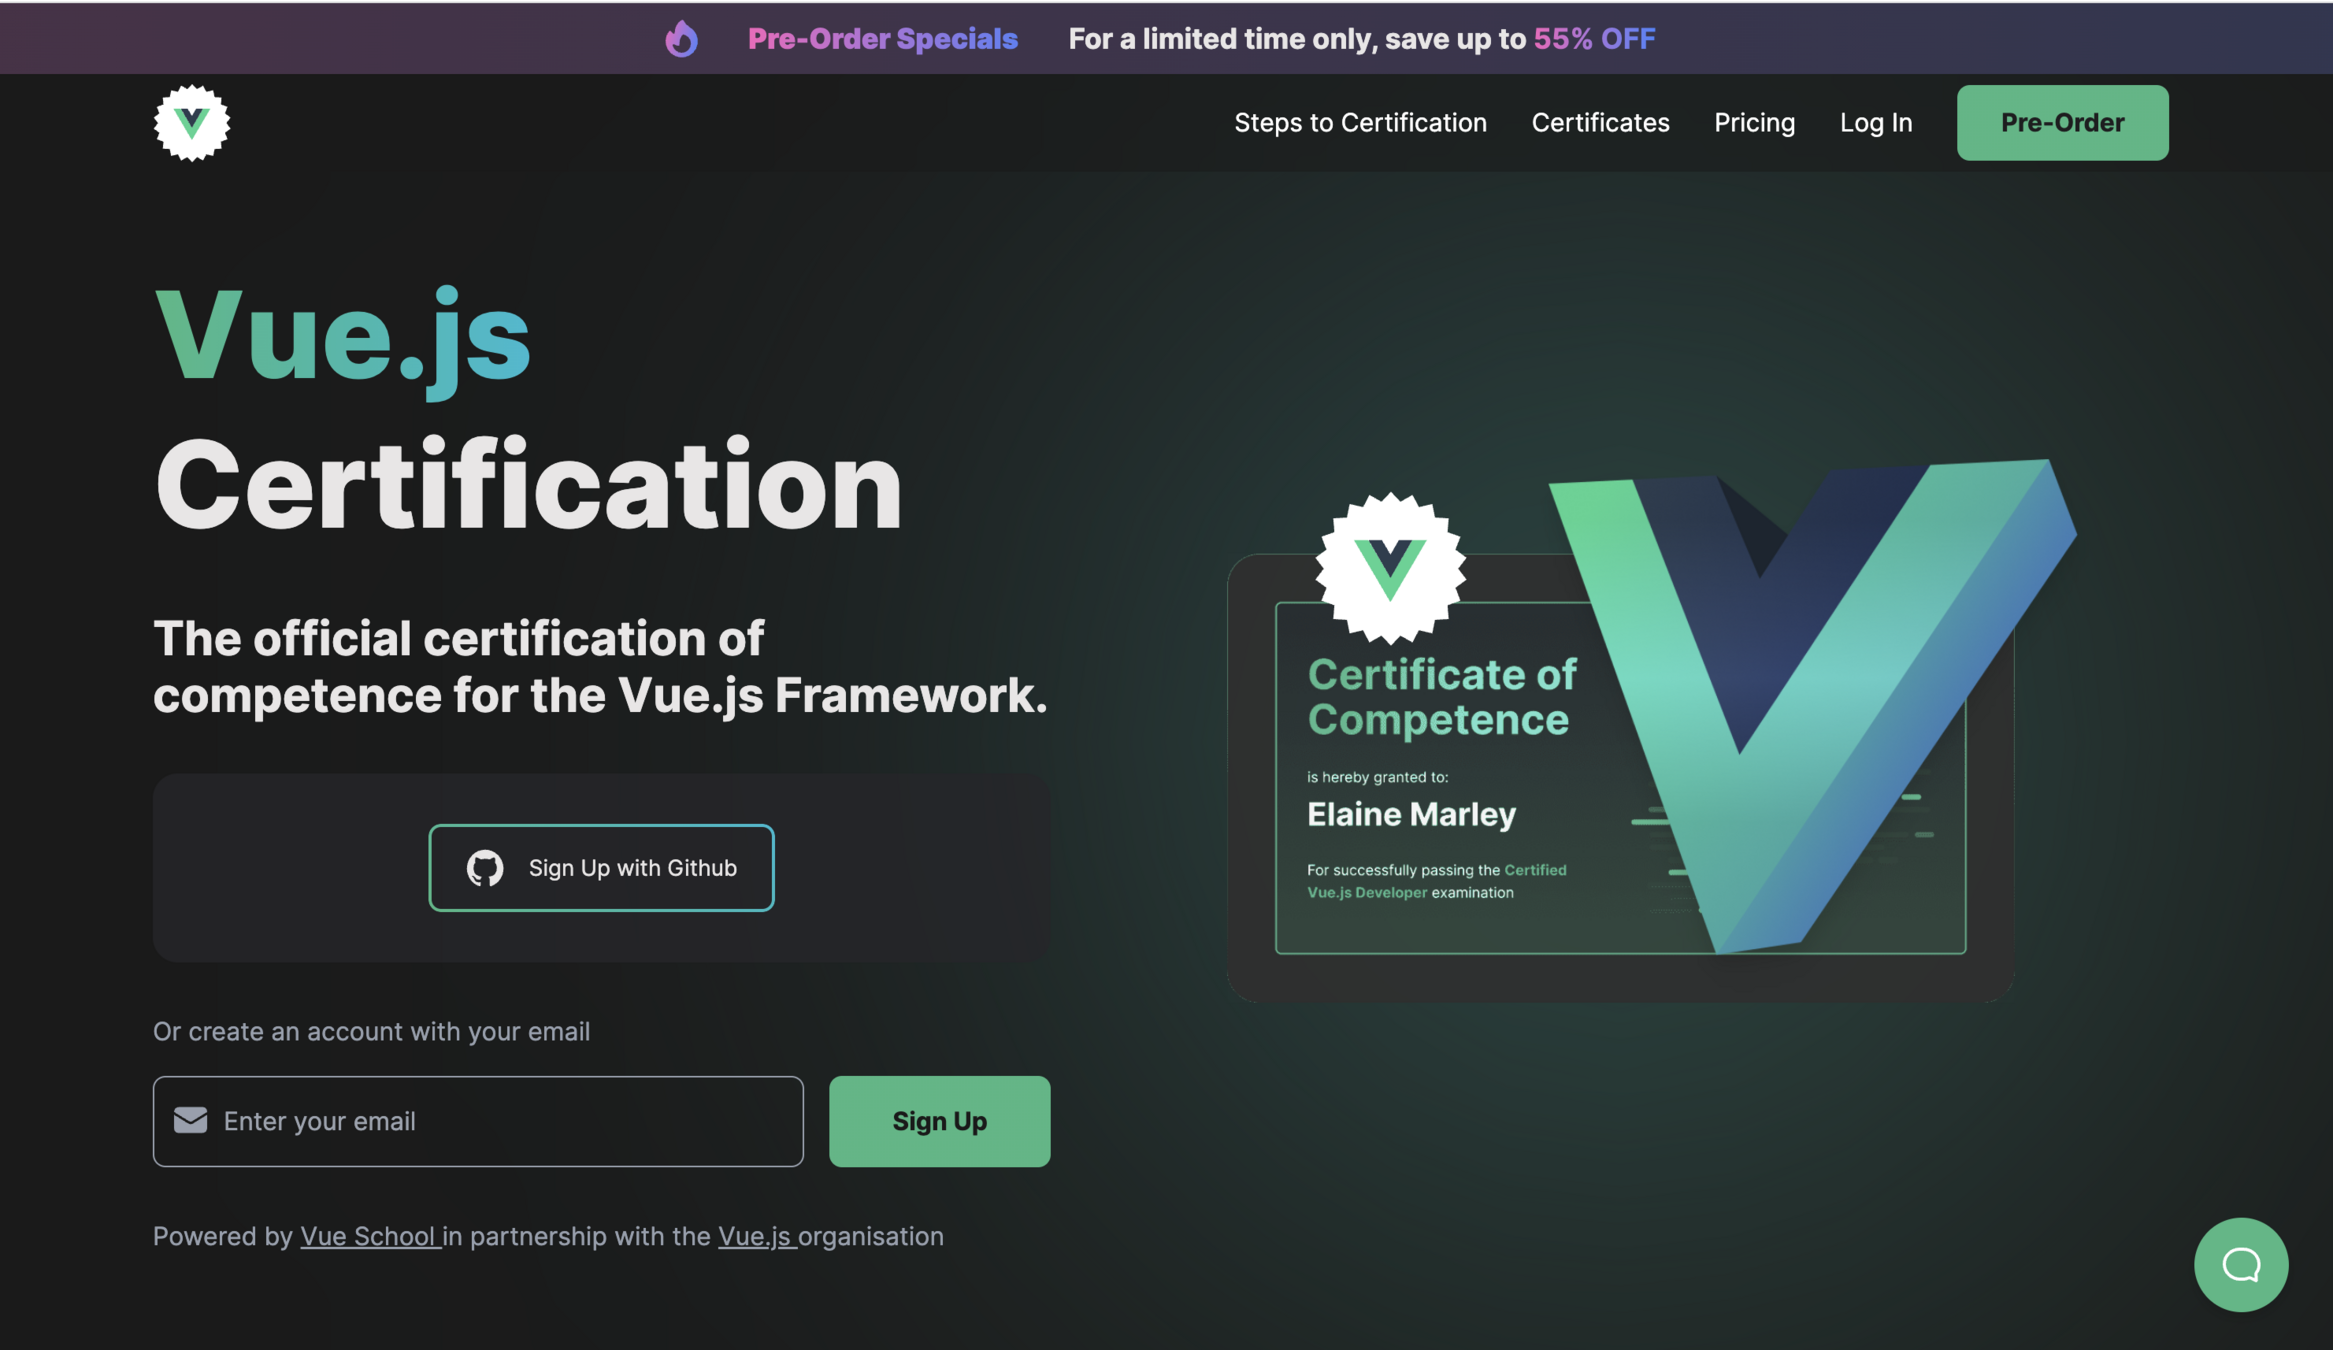
Task: Open Steps to Certification menu item
Action: point(1360,123)
